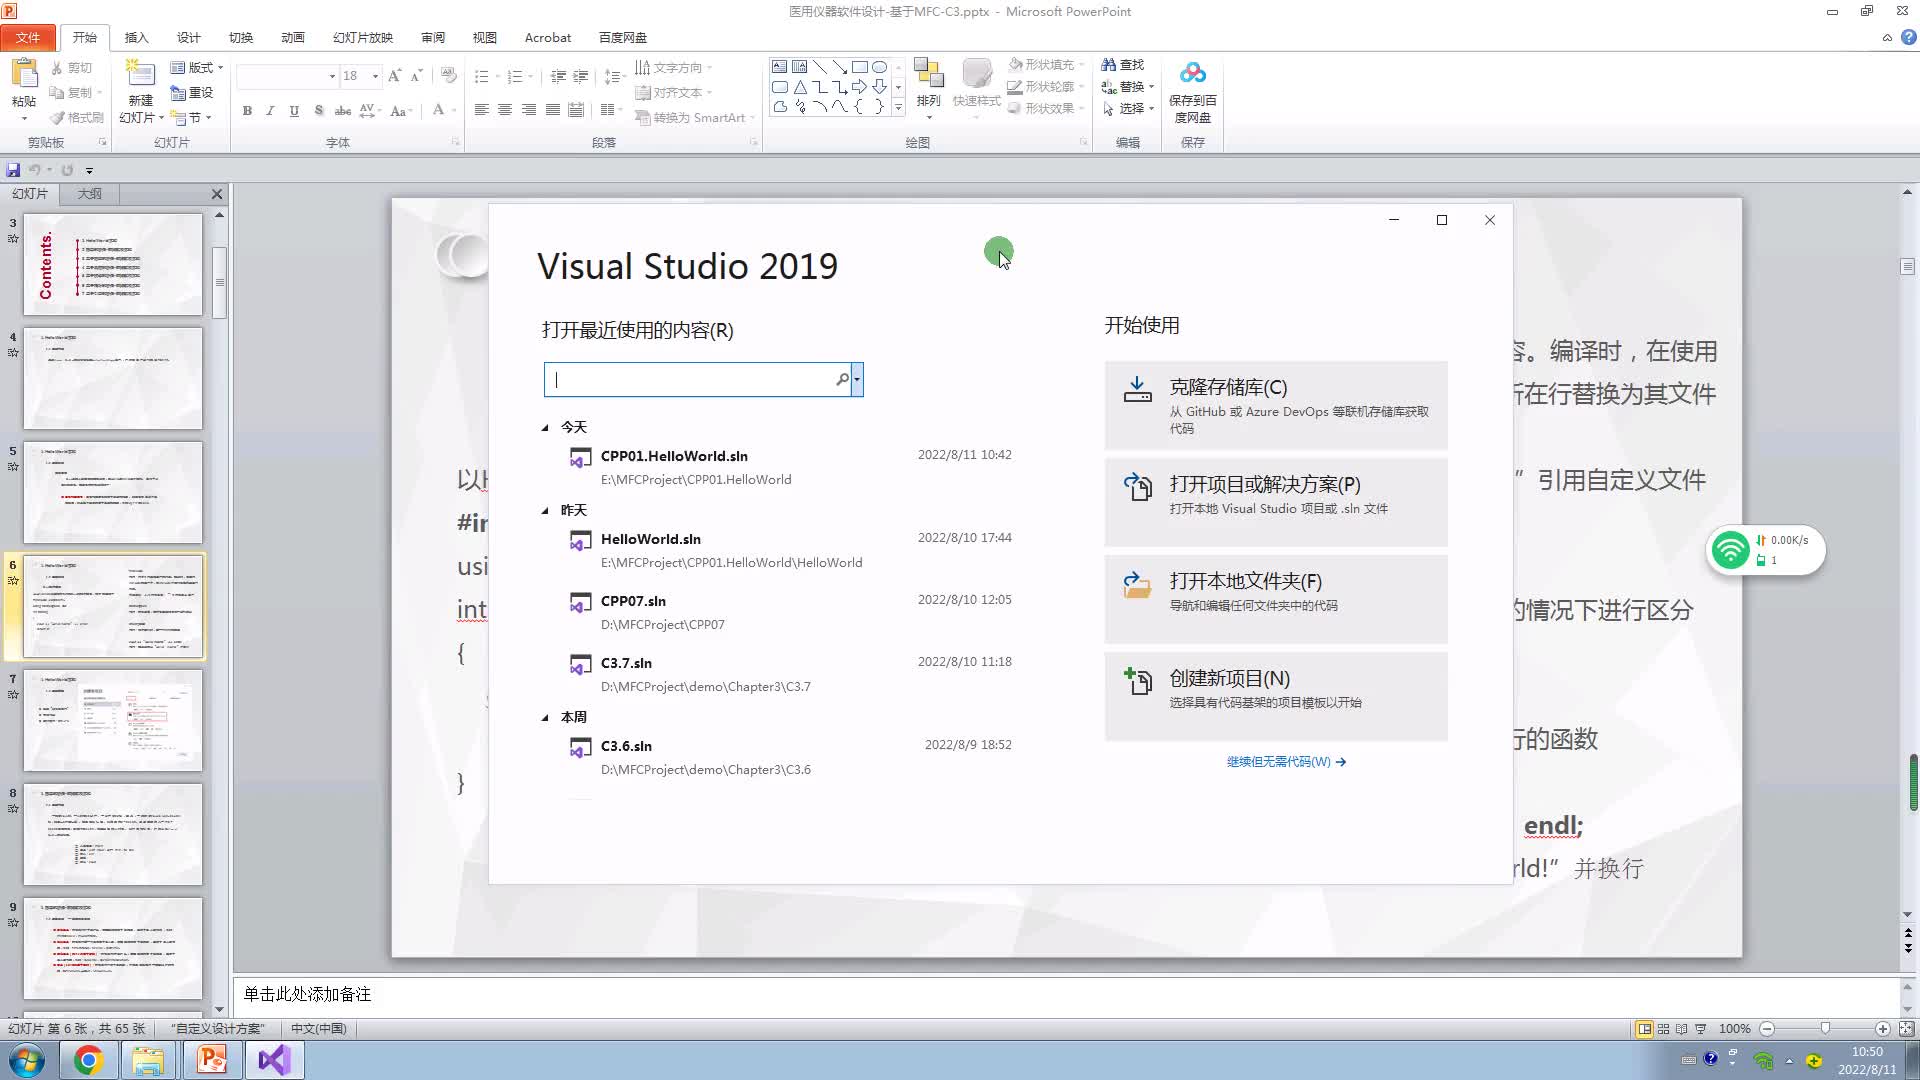
Task: Click Format Painter (格式刷) button
Action: coord(77,118)
